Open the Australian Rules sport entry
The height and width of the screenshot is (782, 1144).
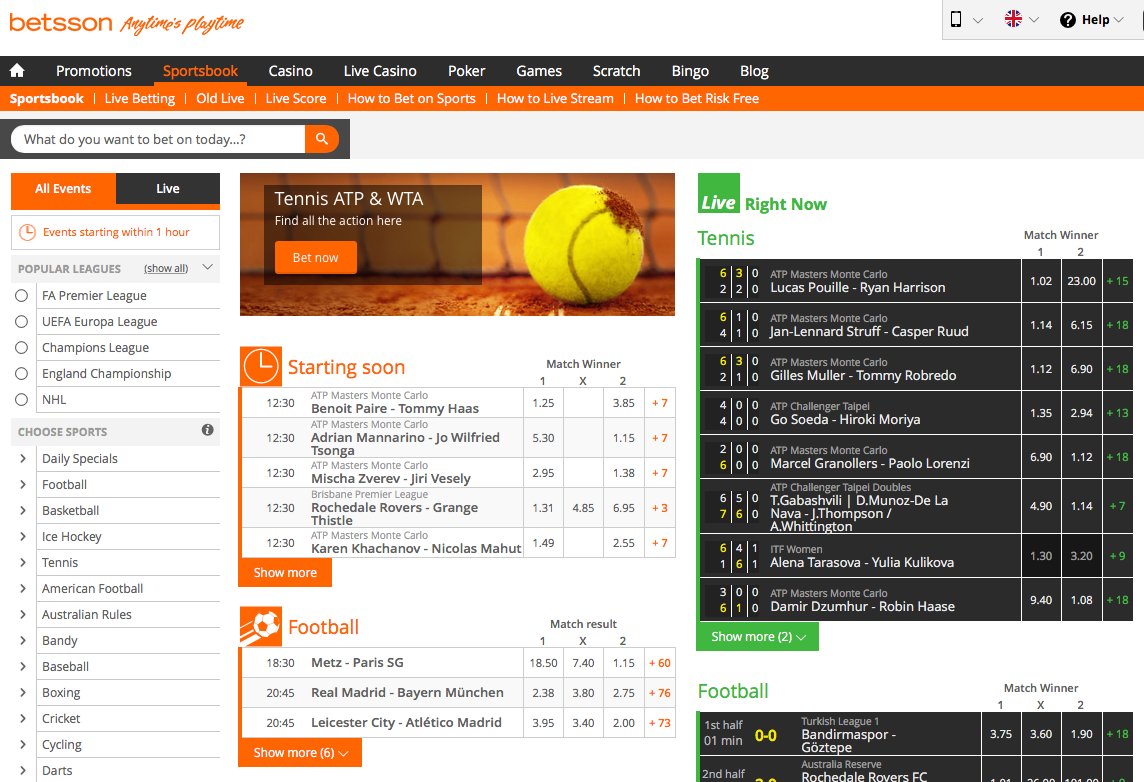coord(87,614)
